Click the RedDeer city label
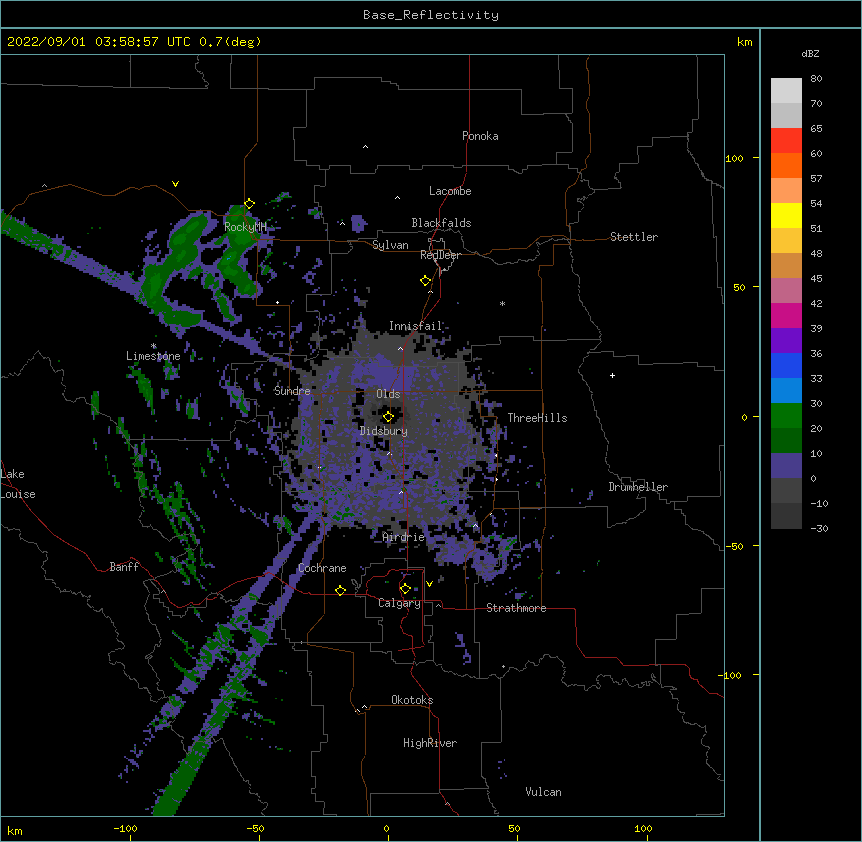This screenshot has width=862, height=842. tap(440, 255)
